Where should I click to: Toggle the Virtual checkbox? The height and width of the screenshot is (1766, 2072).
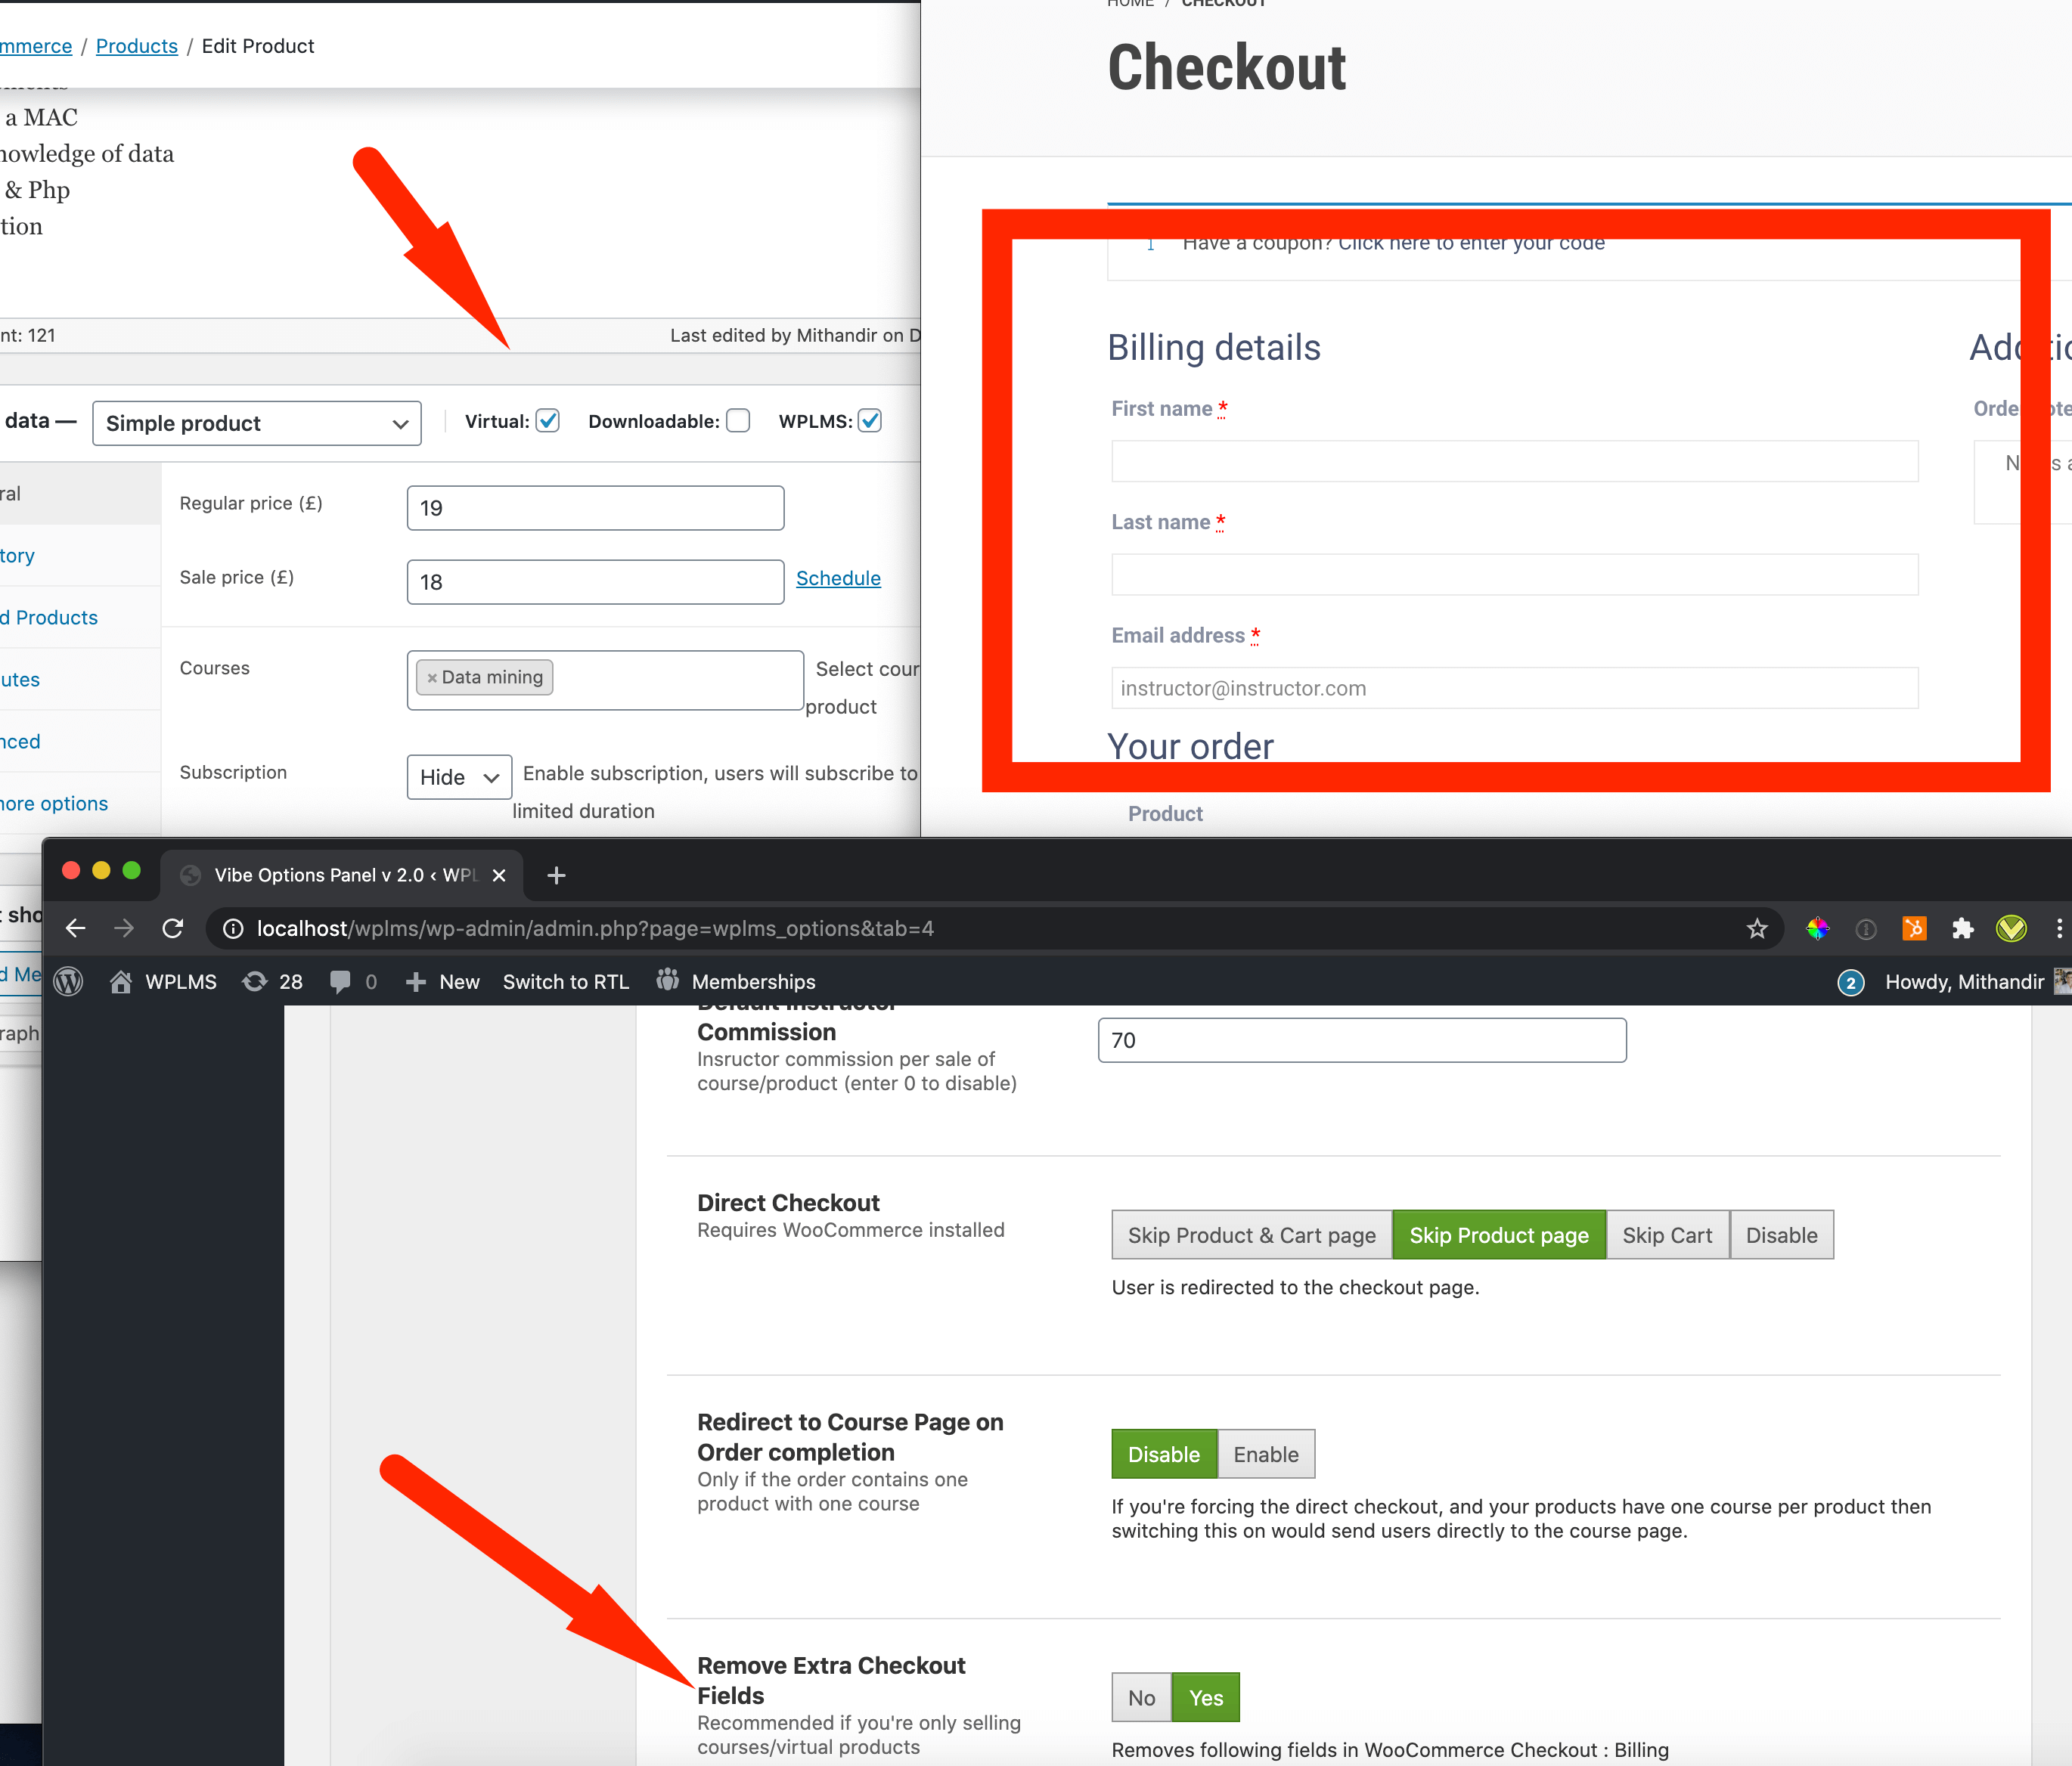tap(547, 421)
